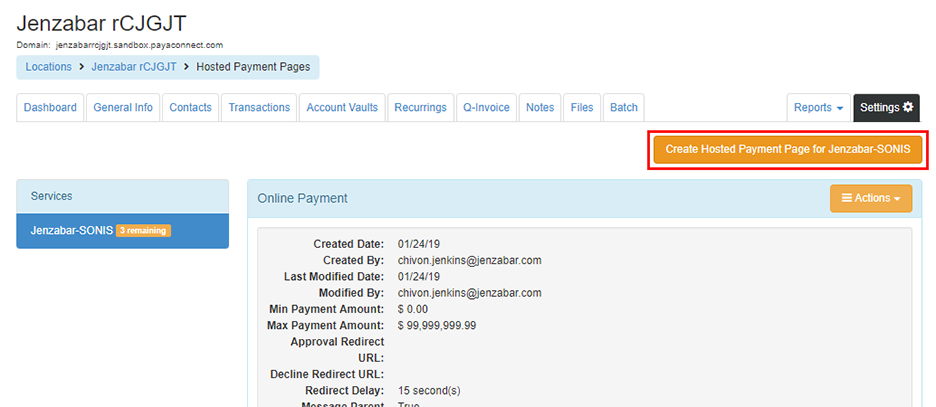
Task: Click the Services panel header
Action: click(122, 196)
